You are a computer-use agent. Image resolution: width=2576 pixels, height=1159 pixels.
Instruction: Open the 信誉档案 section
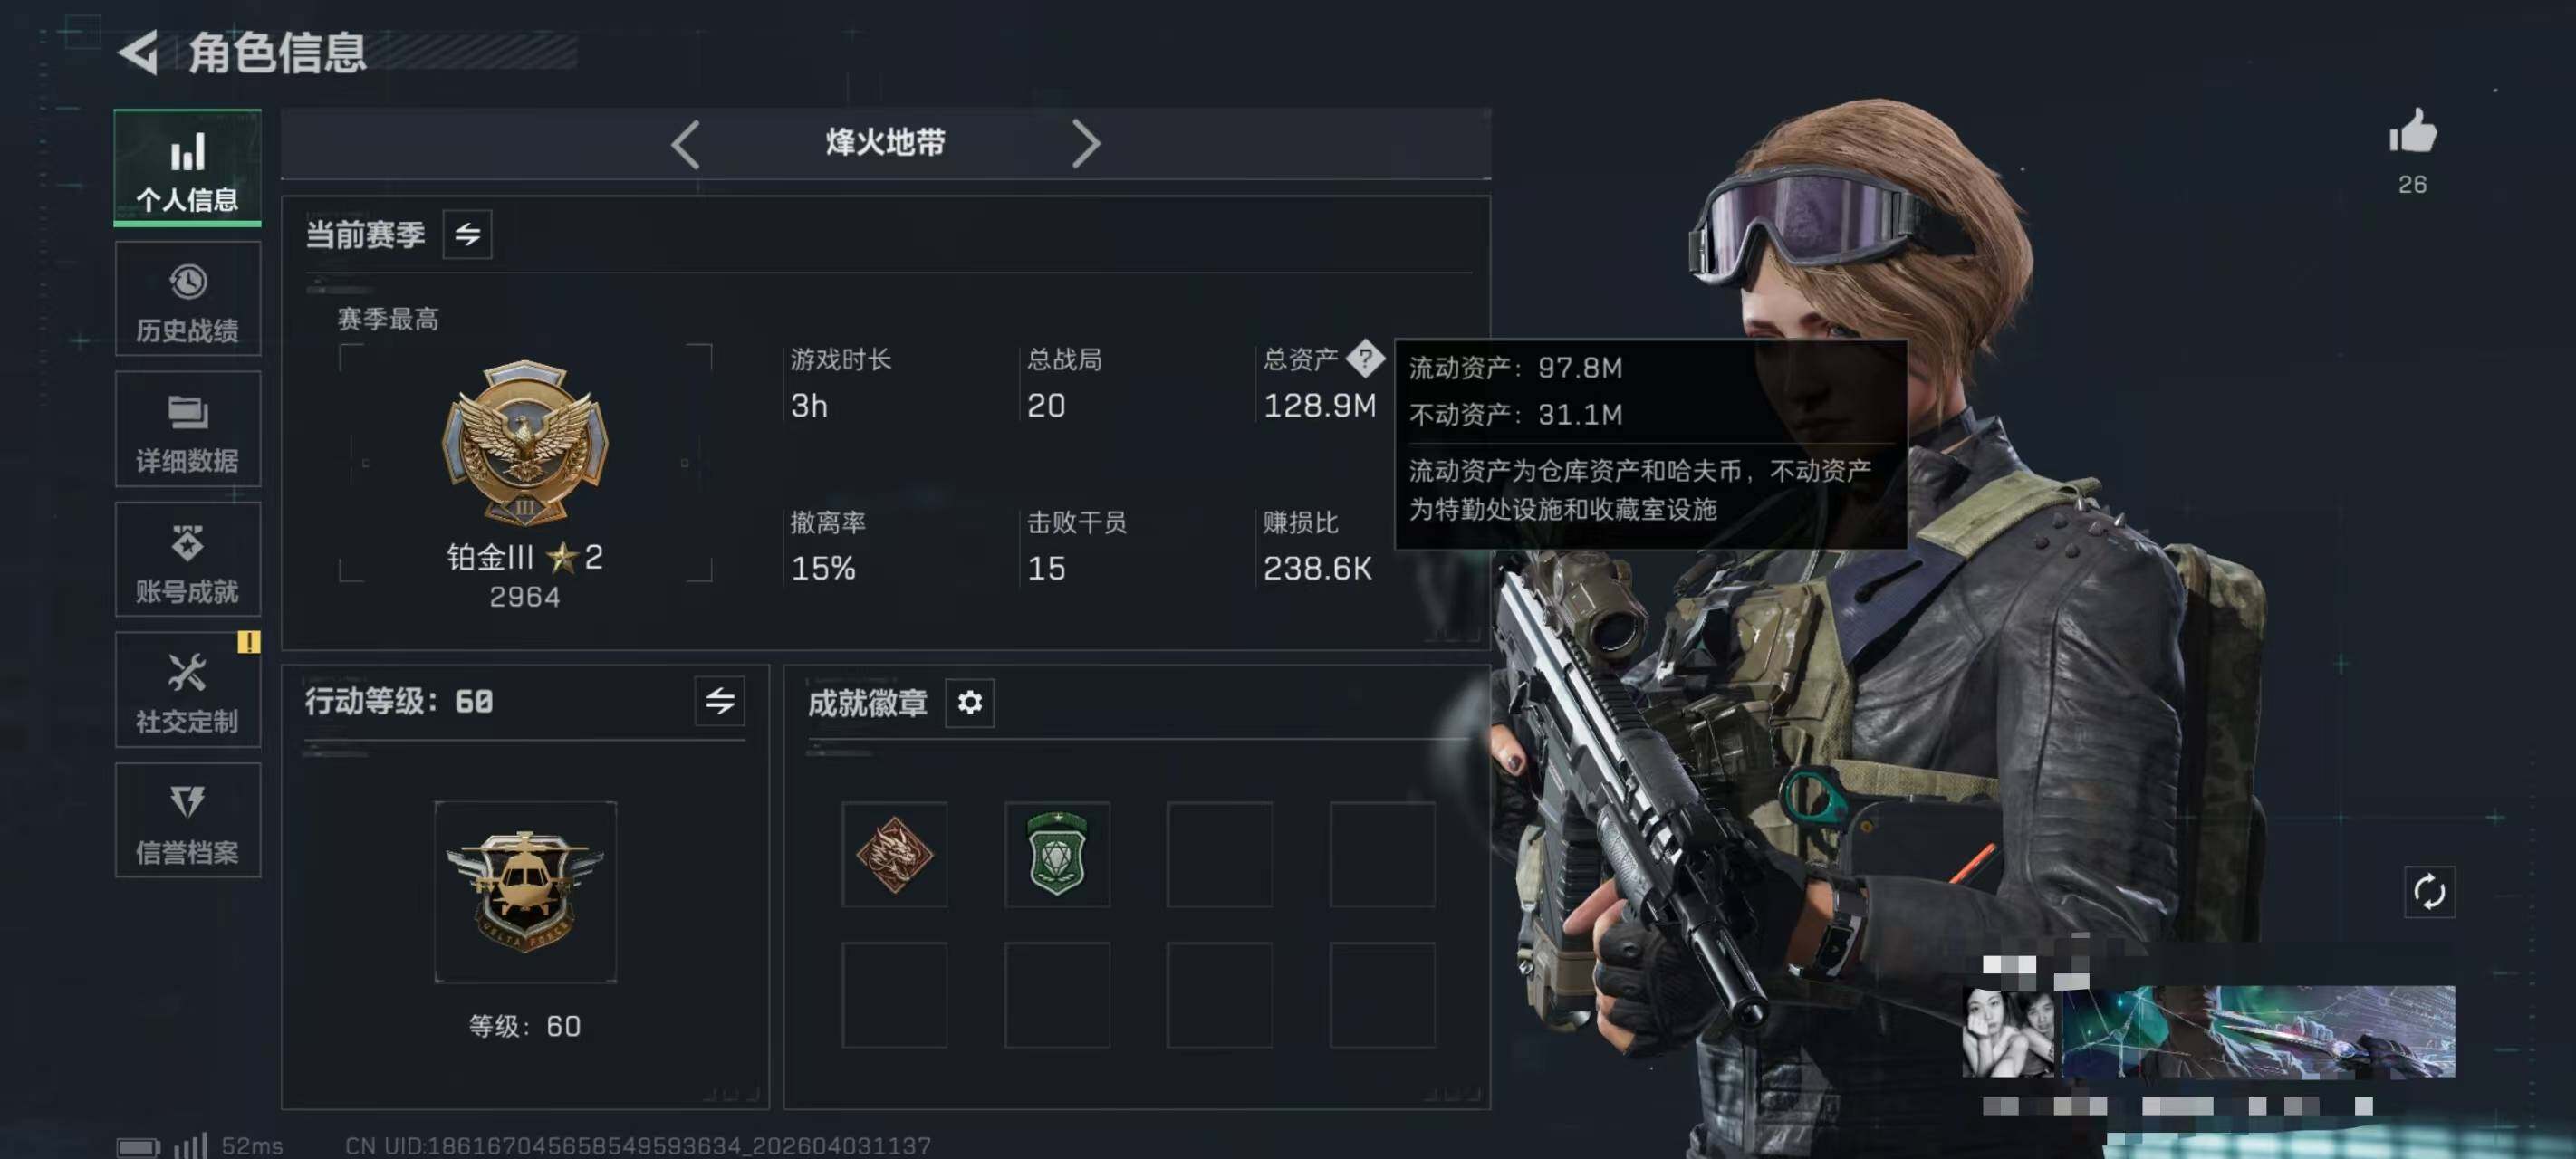188,821
